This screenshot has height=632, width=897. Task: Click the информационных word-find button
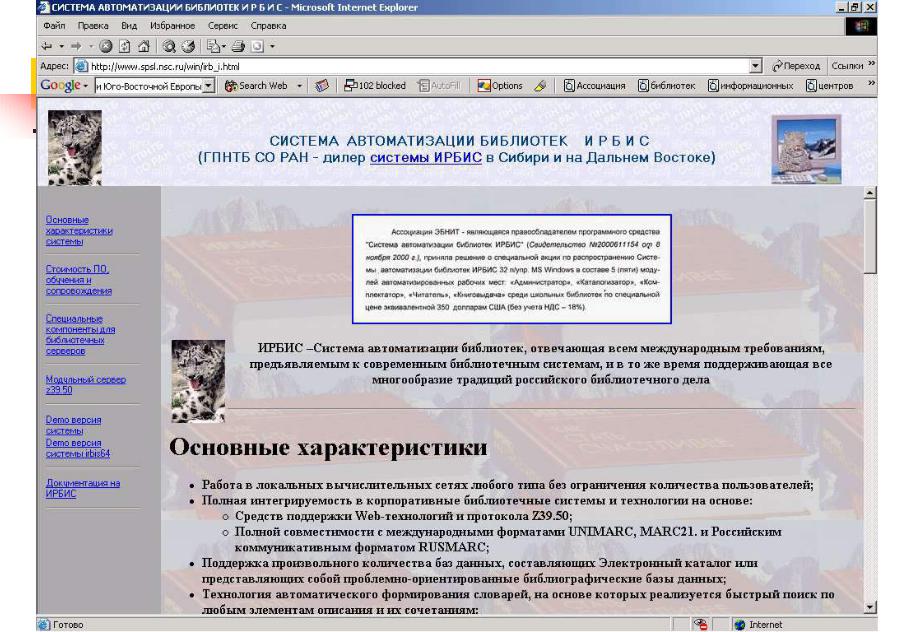pos(751,86)
